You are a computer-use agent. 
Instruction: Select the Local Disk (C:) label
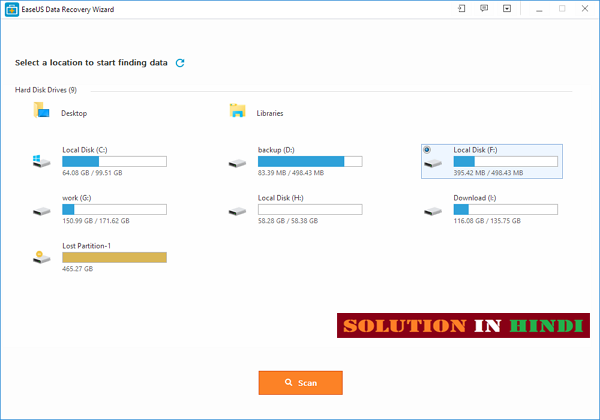coord(85,150)
